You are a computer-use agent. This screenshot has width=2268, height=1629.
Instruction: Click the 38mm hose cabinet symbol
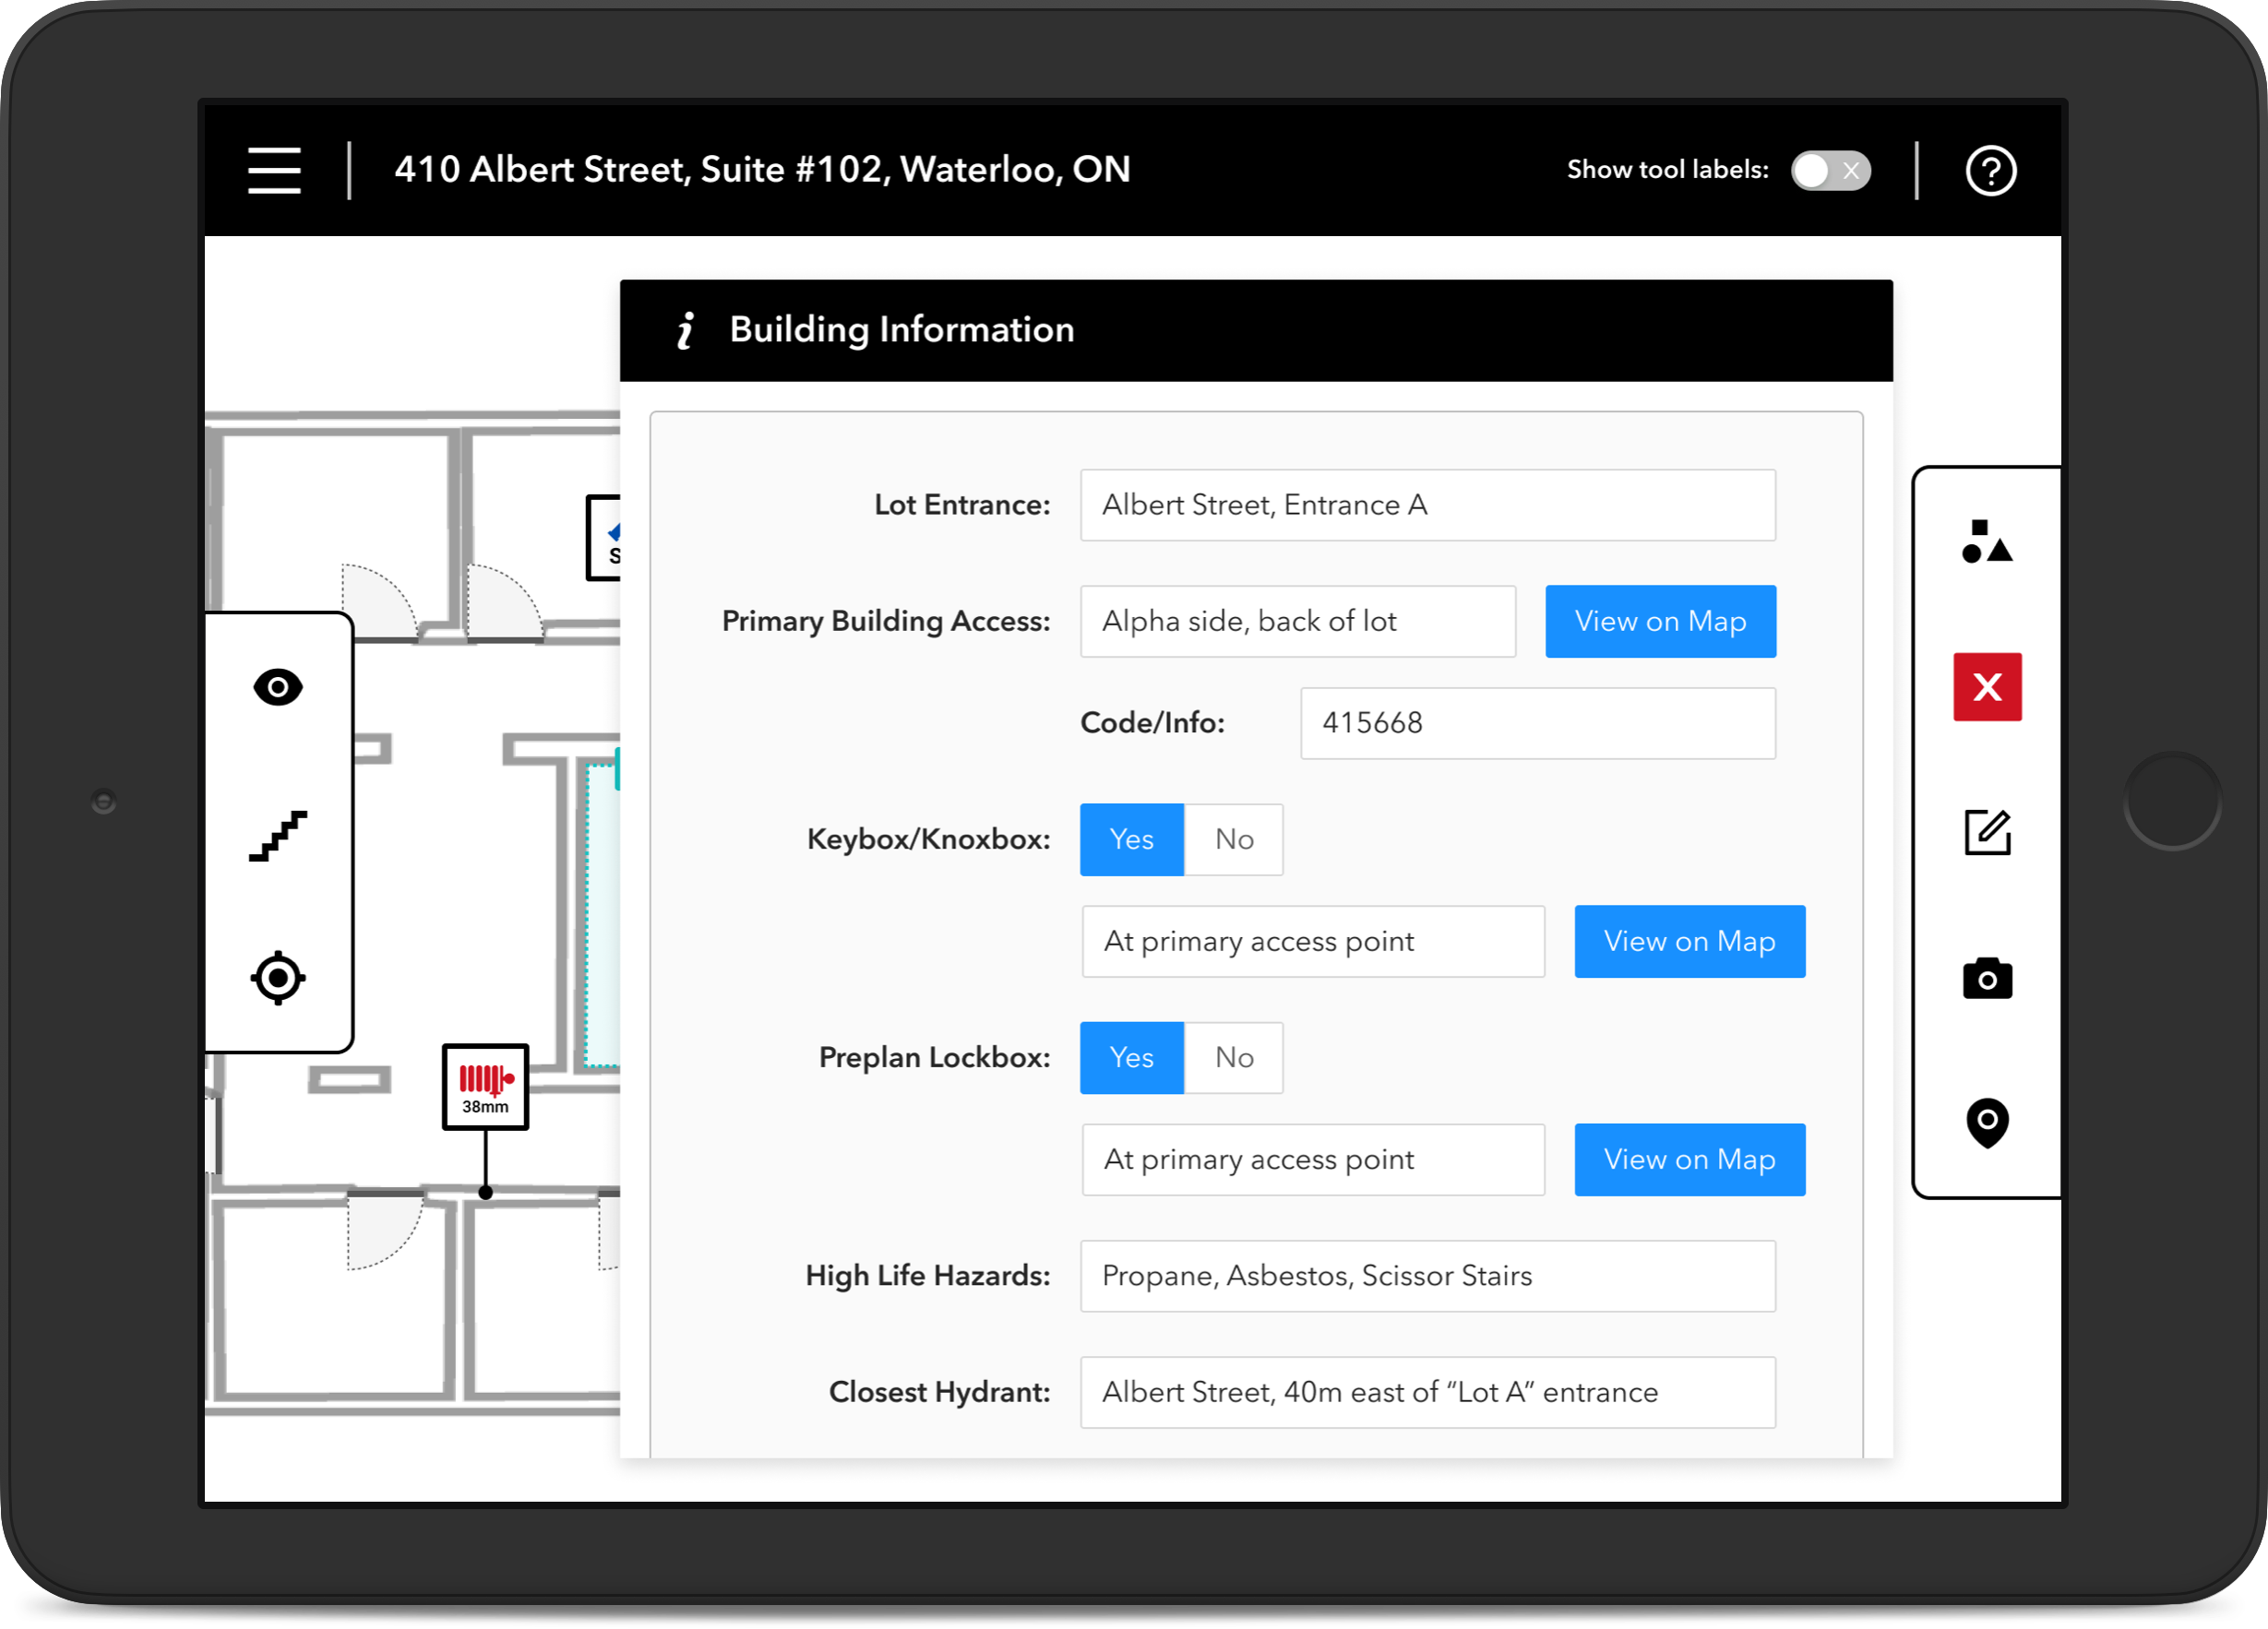485,1086
